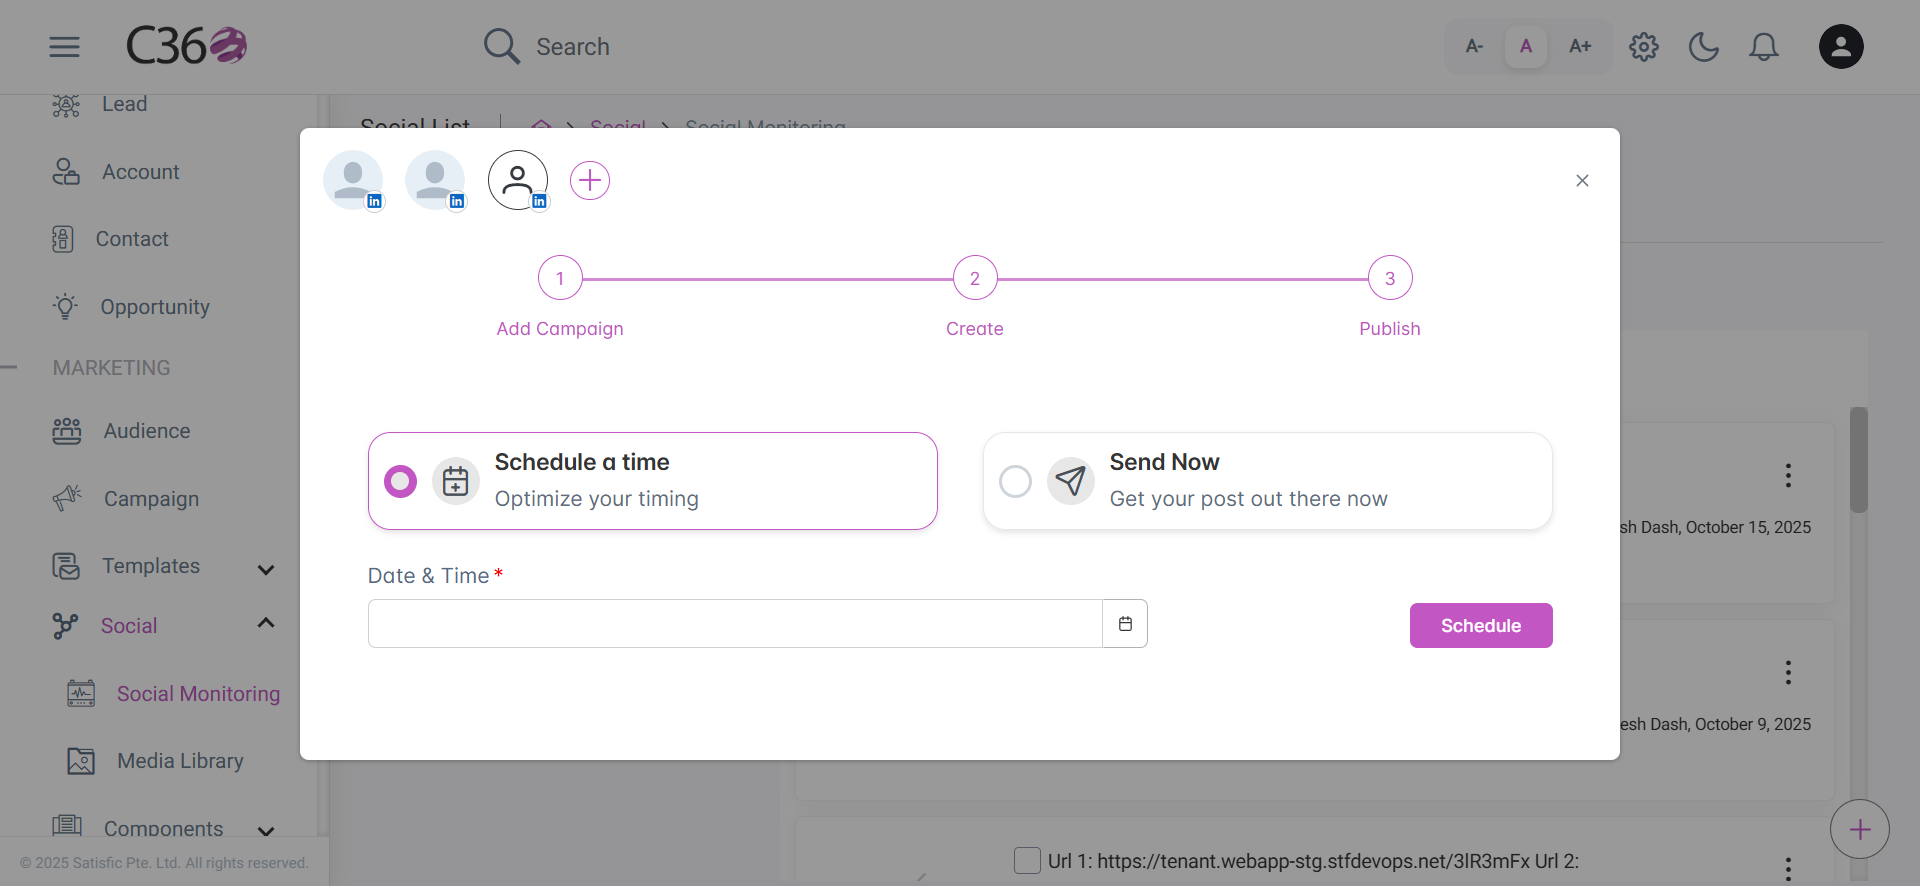Image resolution: width=1920 pixels, height=886 pixels.
Task: Open Opportunity in the sidebar
Action: 155,307
